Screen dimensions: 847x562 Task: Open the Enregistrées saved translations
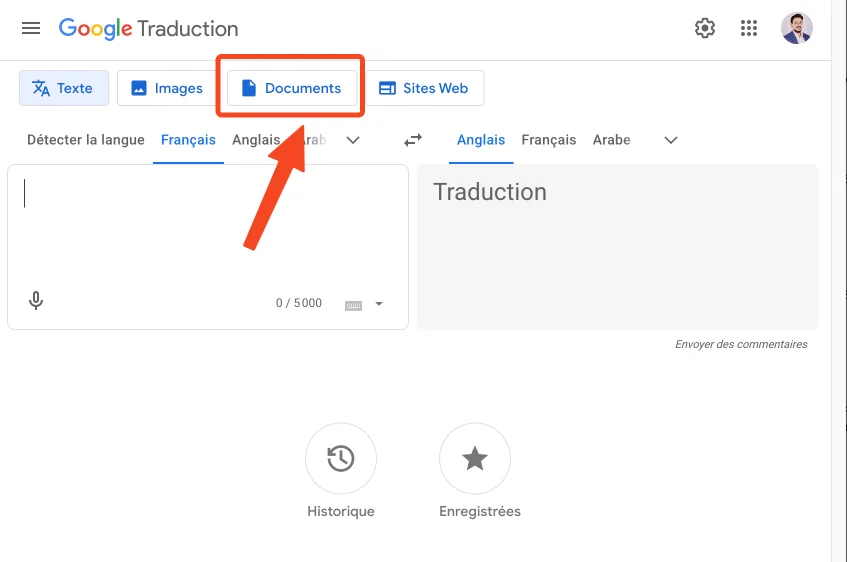pyautogui.click(x=475, y=458)
